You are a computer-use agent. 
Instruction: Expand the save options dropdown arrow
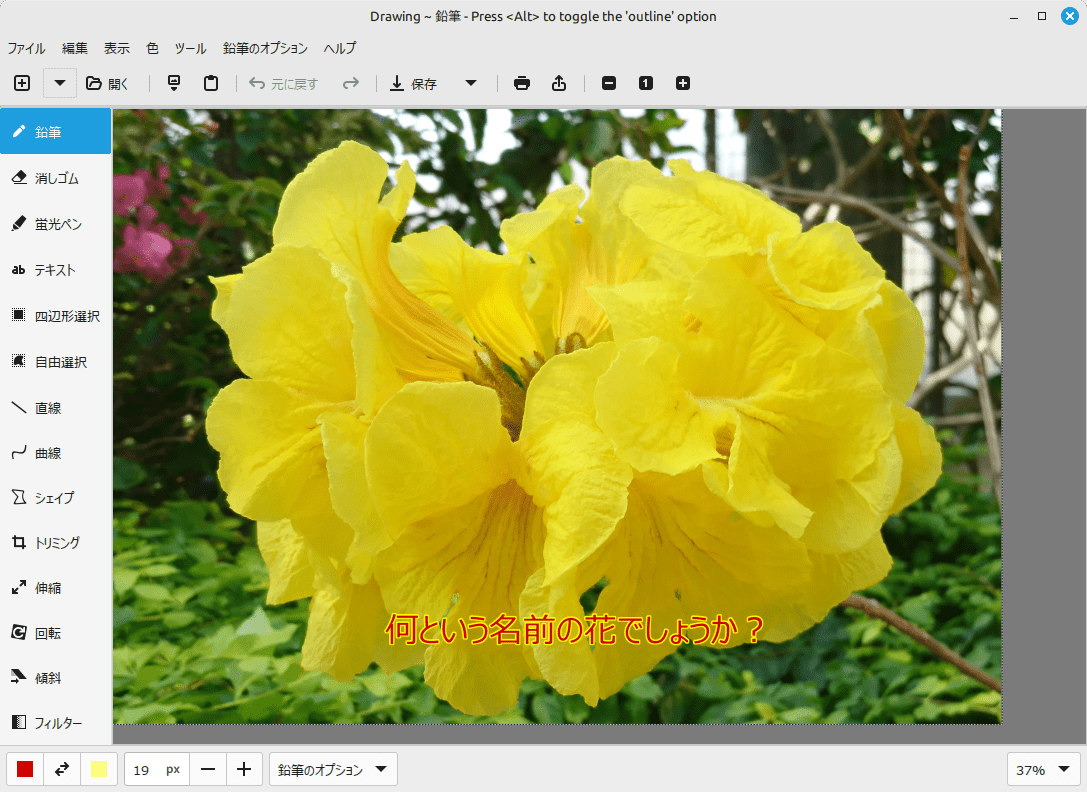[471, 83]
